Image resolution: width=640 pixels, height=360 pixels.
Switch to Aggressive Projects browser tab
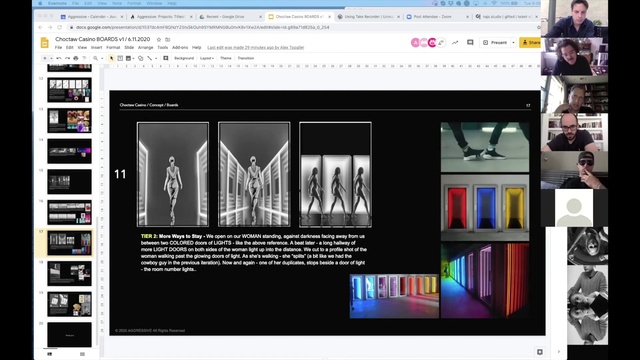click(x=161, y=17)
